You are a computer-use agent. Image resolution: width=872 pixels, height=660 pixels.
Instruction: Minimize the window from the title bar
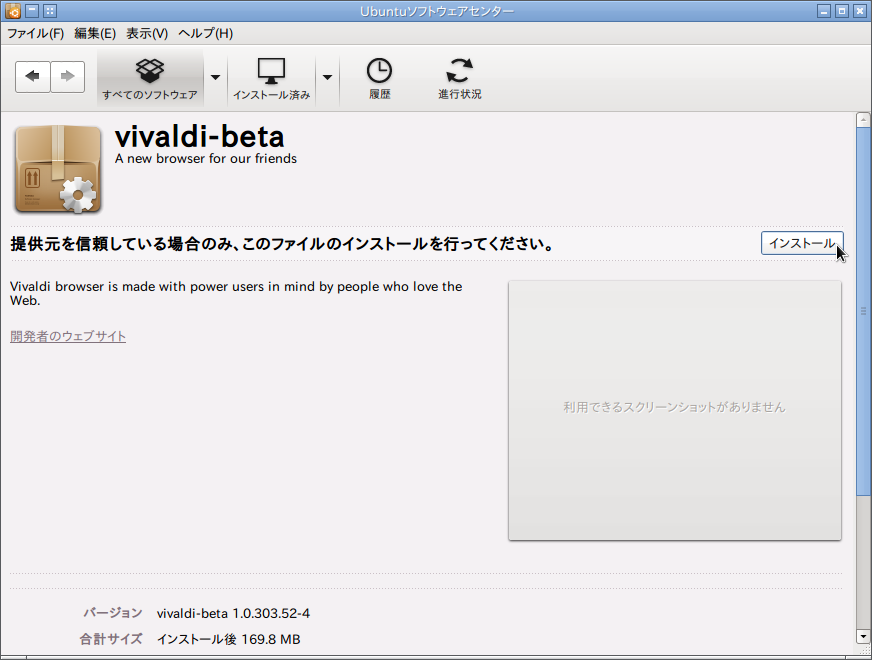point(824,11)
